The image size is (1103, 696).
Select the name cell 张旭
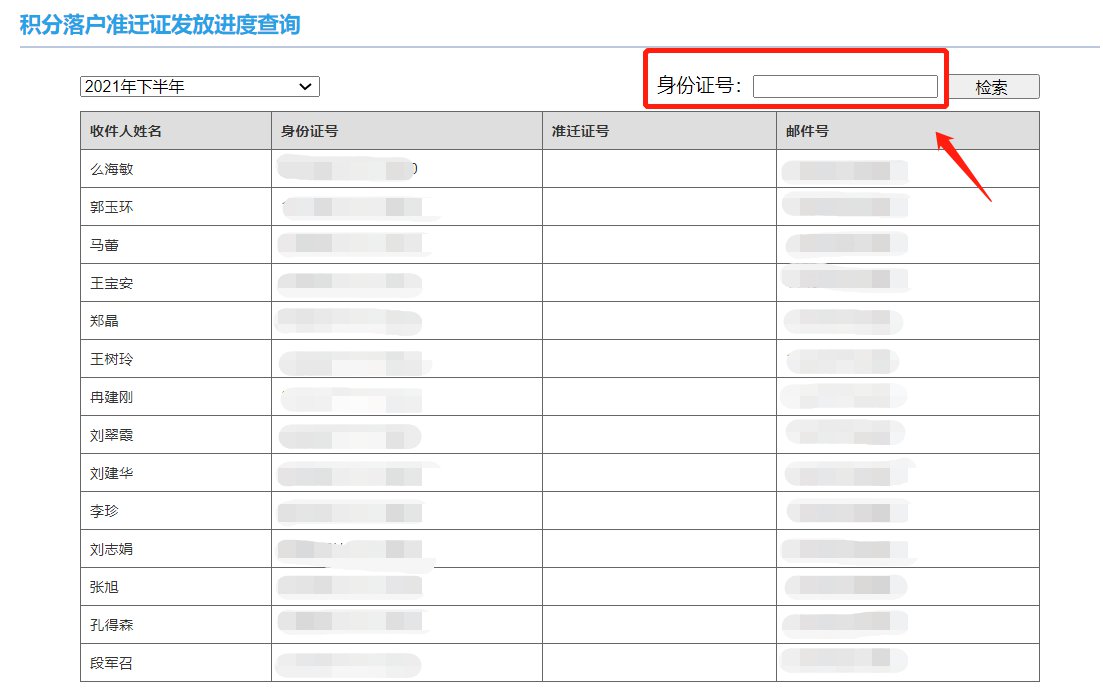click(176, 587)
